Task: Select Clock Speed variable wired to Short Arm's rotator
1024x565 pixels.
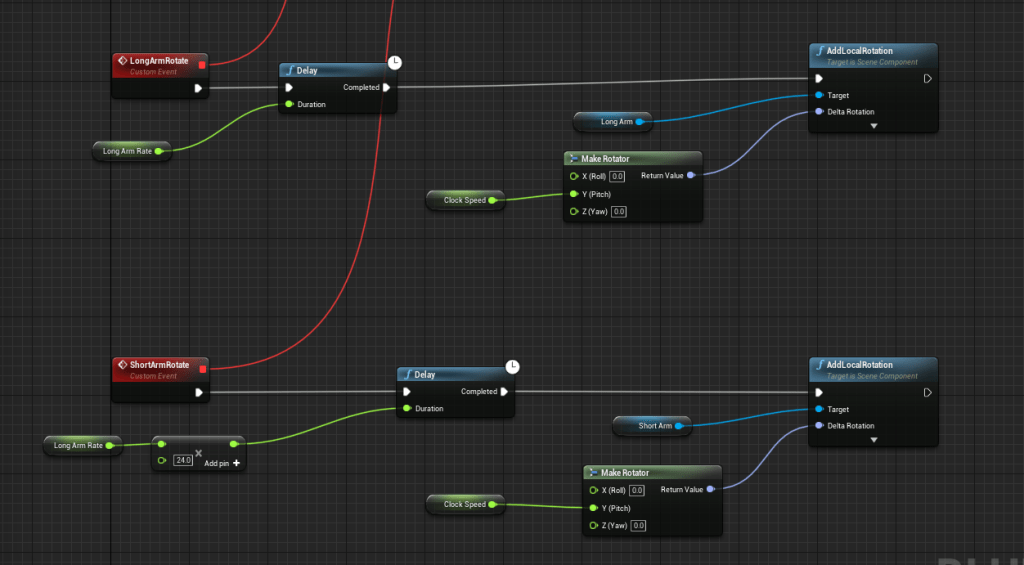Action: (x=462, y=505)
